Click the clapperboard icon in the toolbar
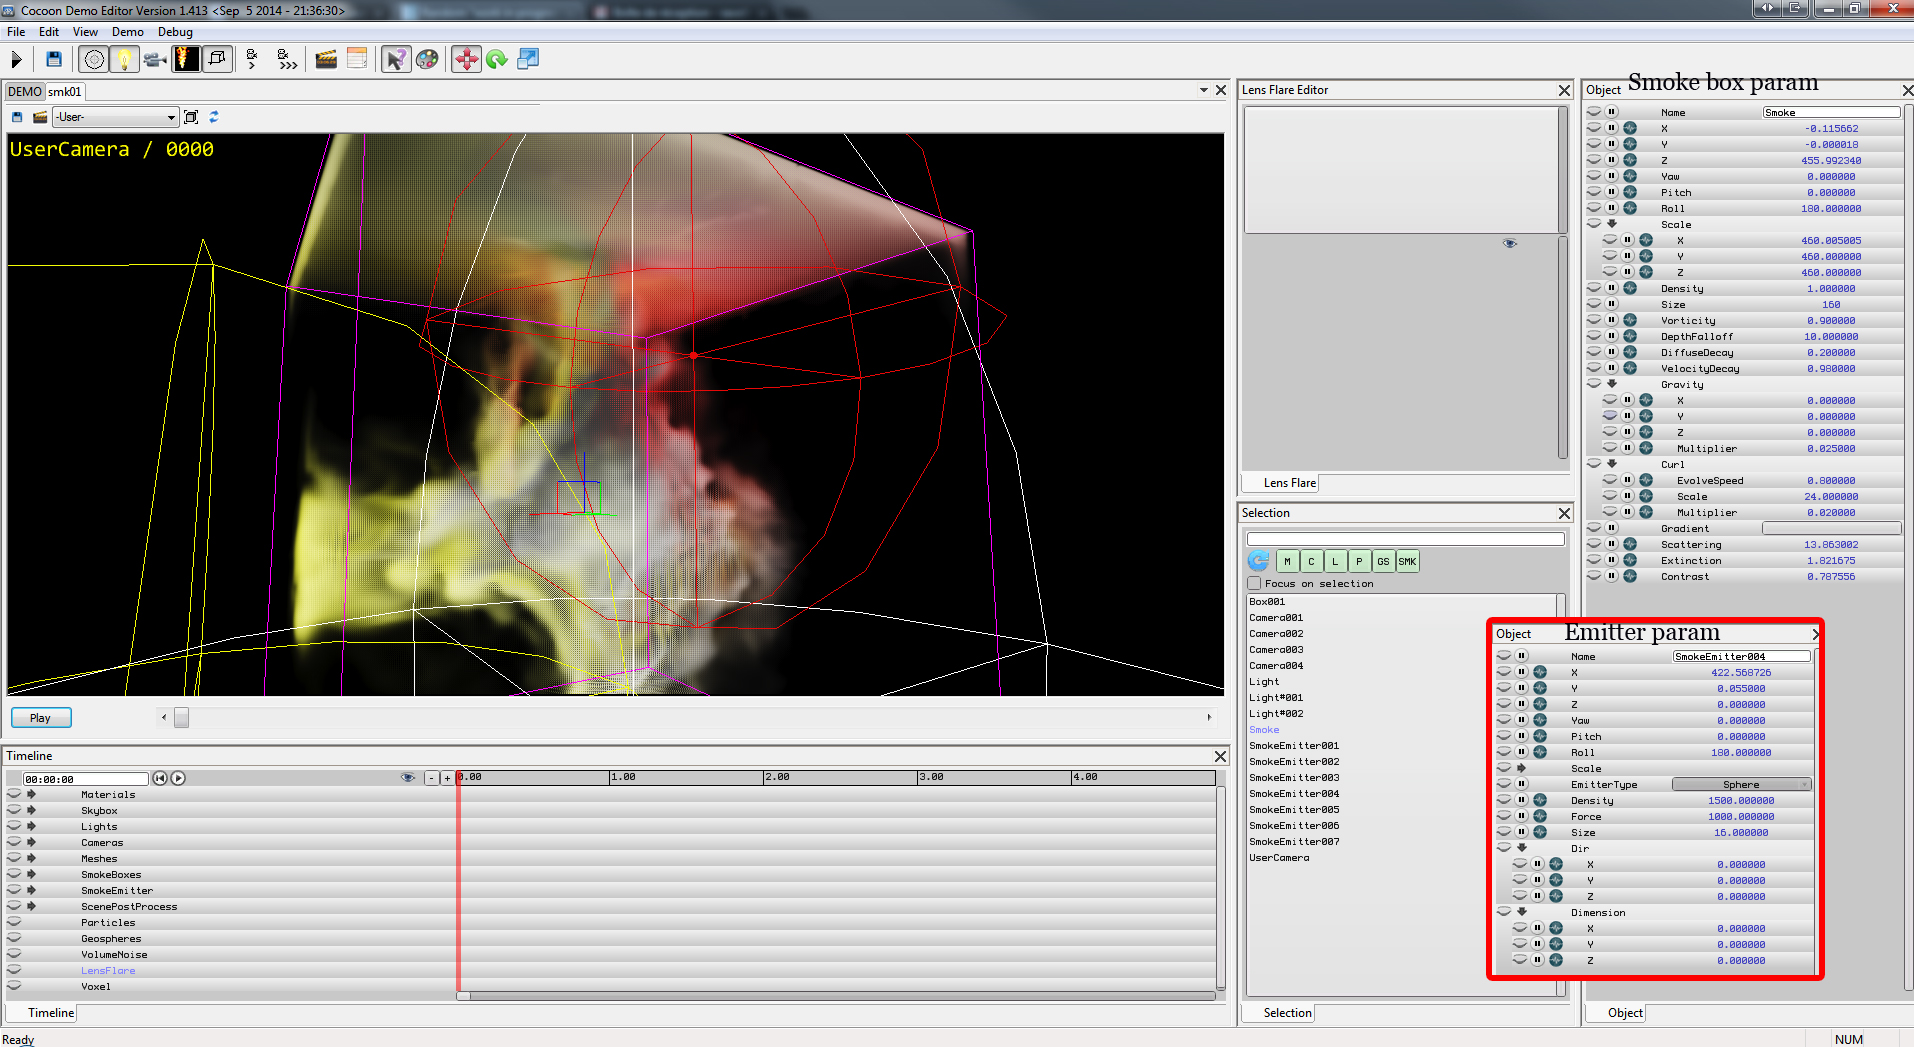The width and height of the screenshot is (1914, 1047). coord(326,59)
